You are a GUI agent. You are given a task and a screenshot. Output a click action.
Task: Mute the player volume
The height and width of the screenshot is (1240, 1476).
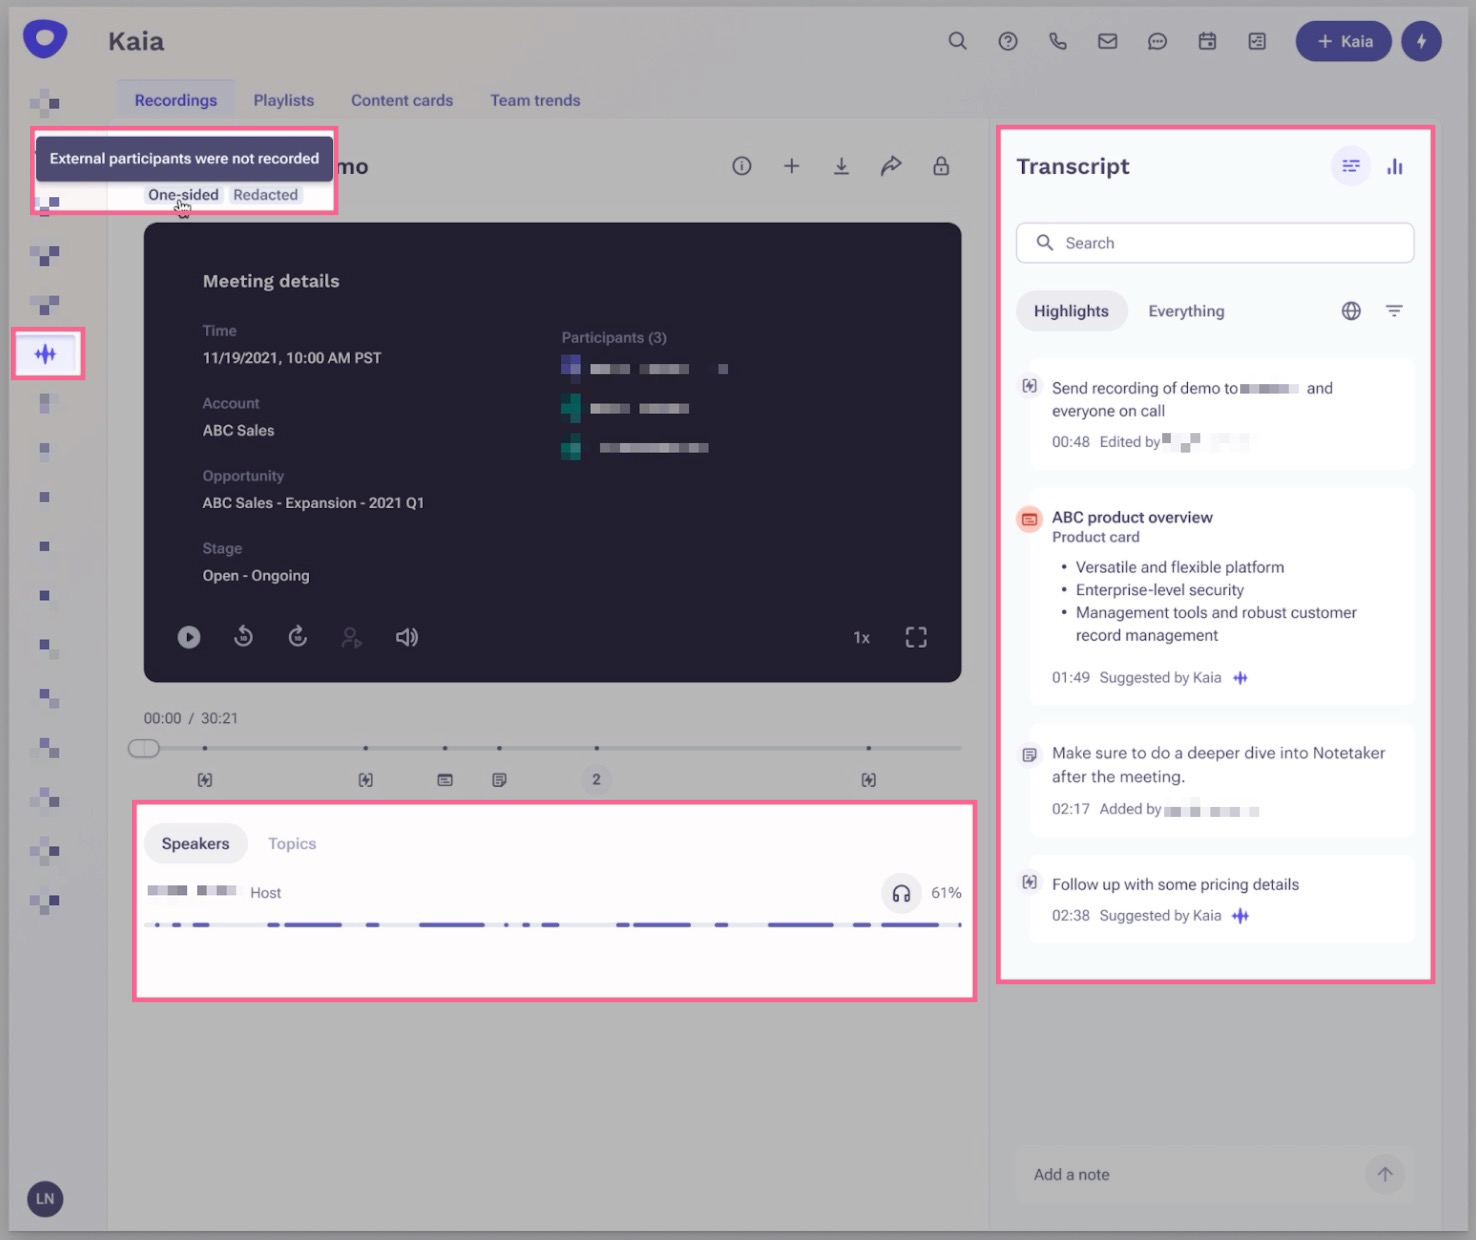point(406,637)
